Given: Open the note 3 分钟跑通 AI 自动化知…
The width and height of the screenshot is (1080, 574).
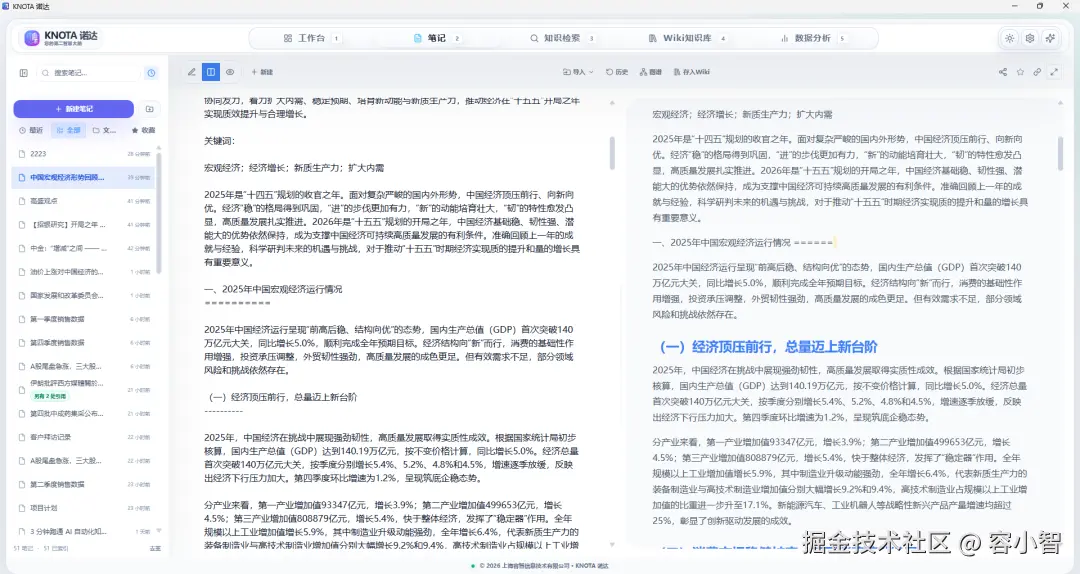Looking at the screenshot, I should point(85,531).
